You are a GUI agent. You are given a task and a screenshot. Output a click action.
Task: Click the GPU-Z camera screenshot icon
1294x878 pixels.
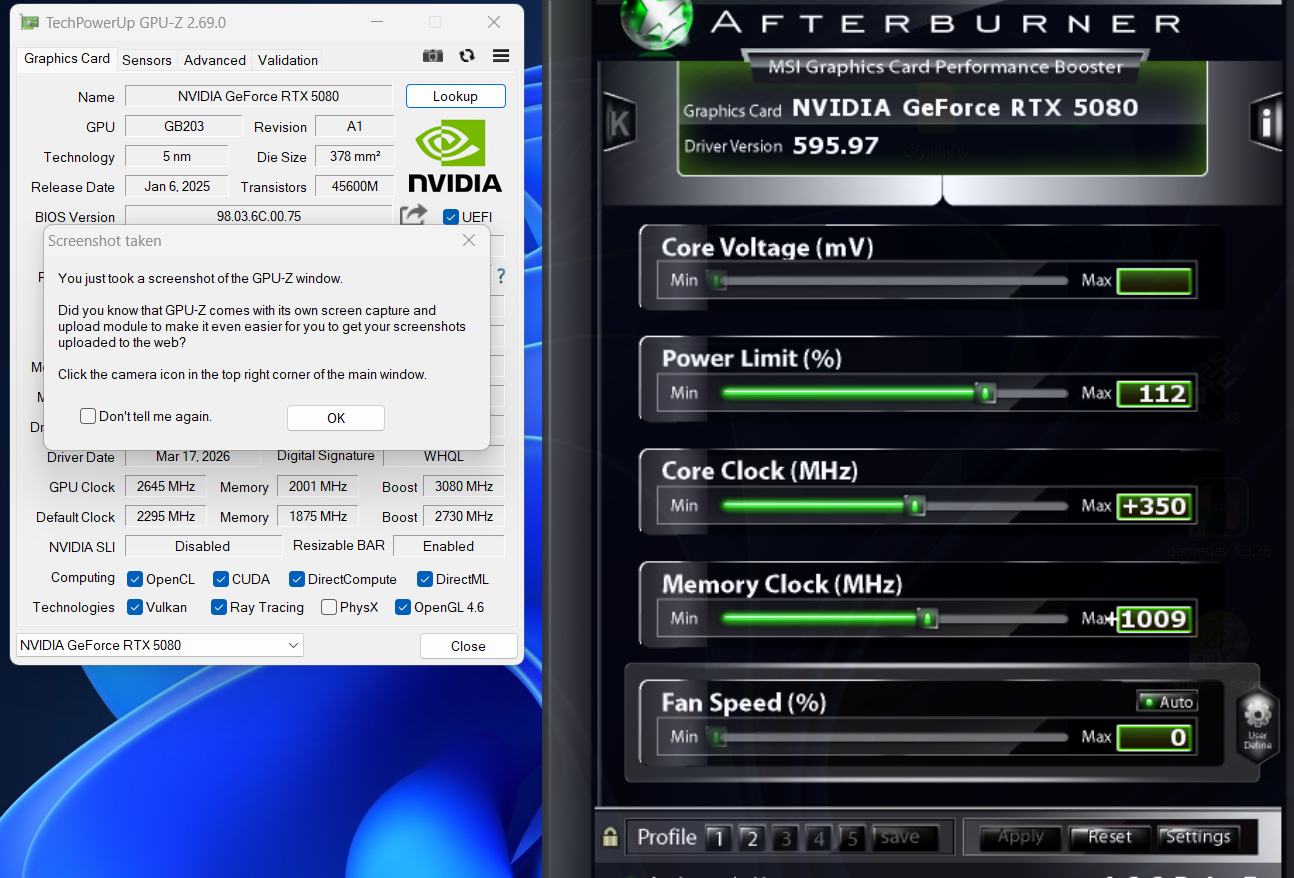click(x=432, y=57)
